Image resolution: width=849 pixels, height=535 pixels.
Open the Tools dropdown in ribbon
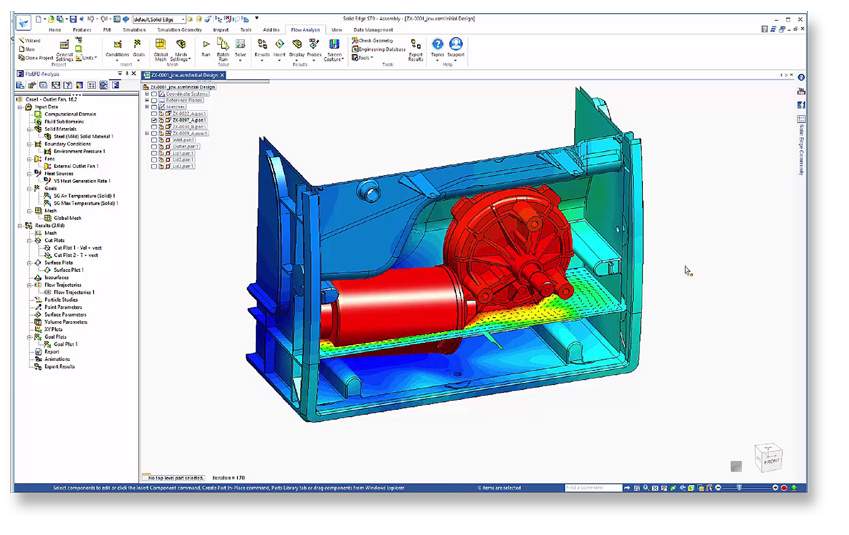click(362, 58)
